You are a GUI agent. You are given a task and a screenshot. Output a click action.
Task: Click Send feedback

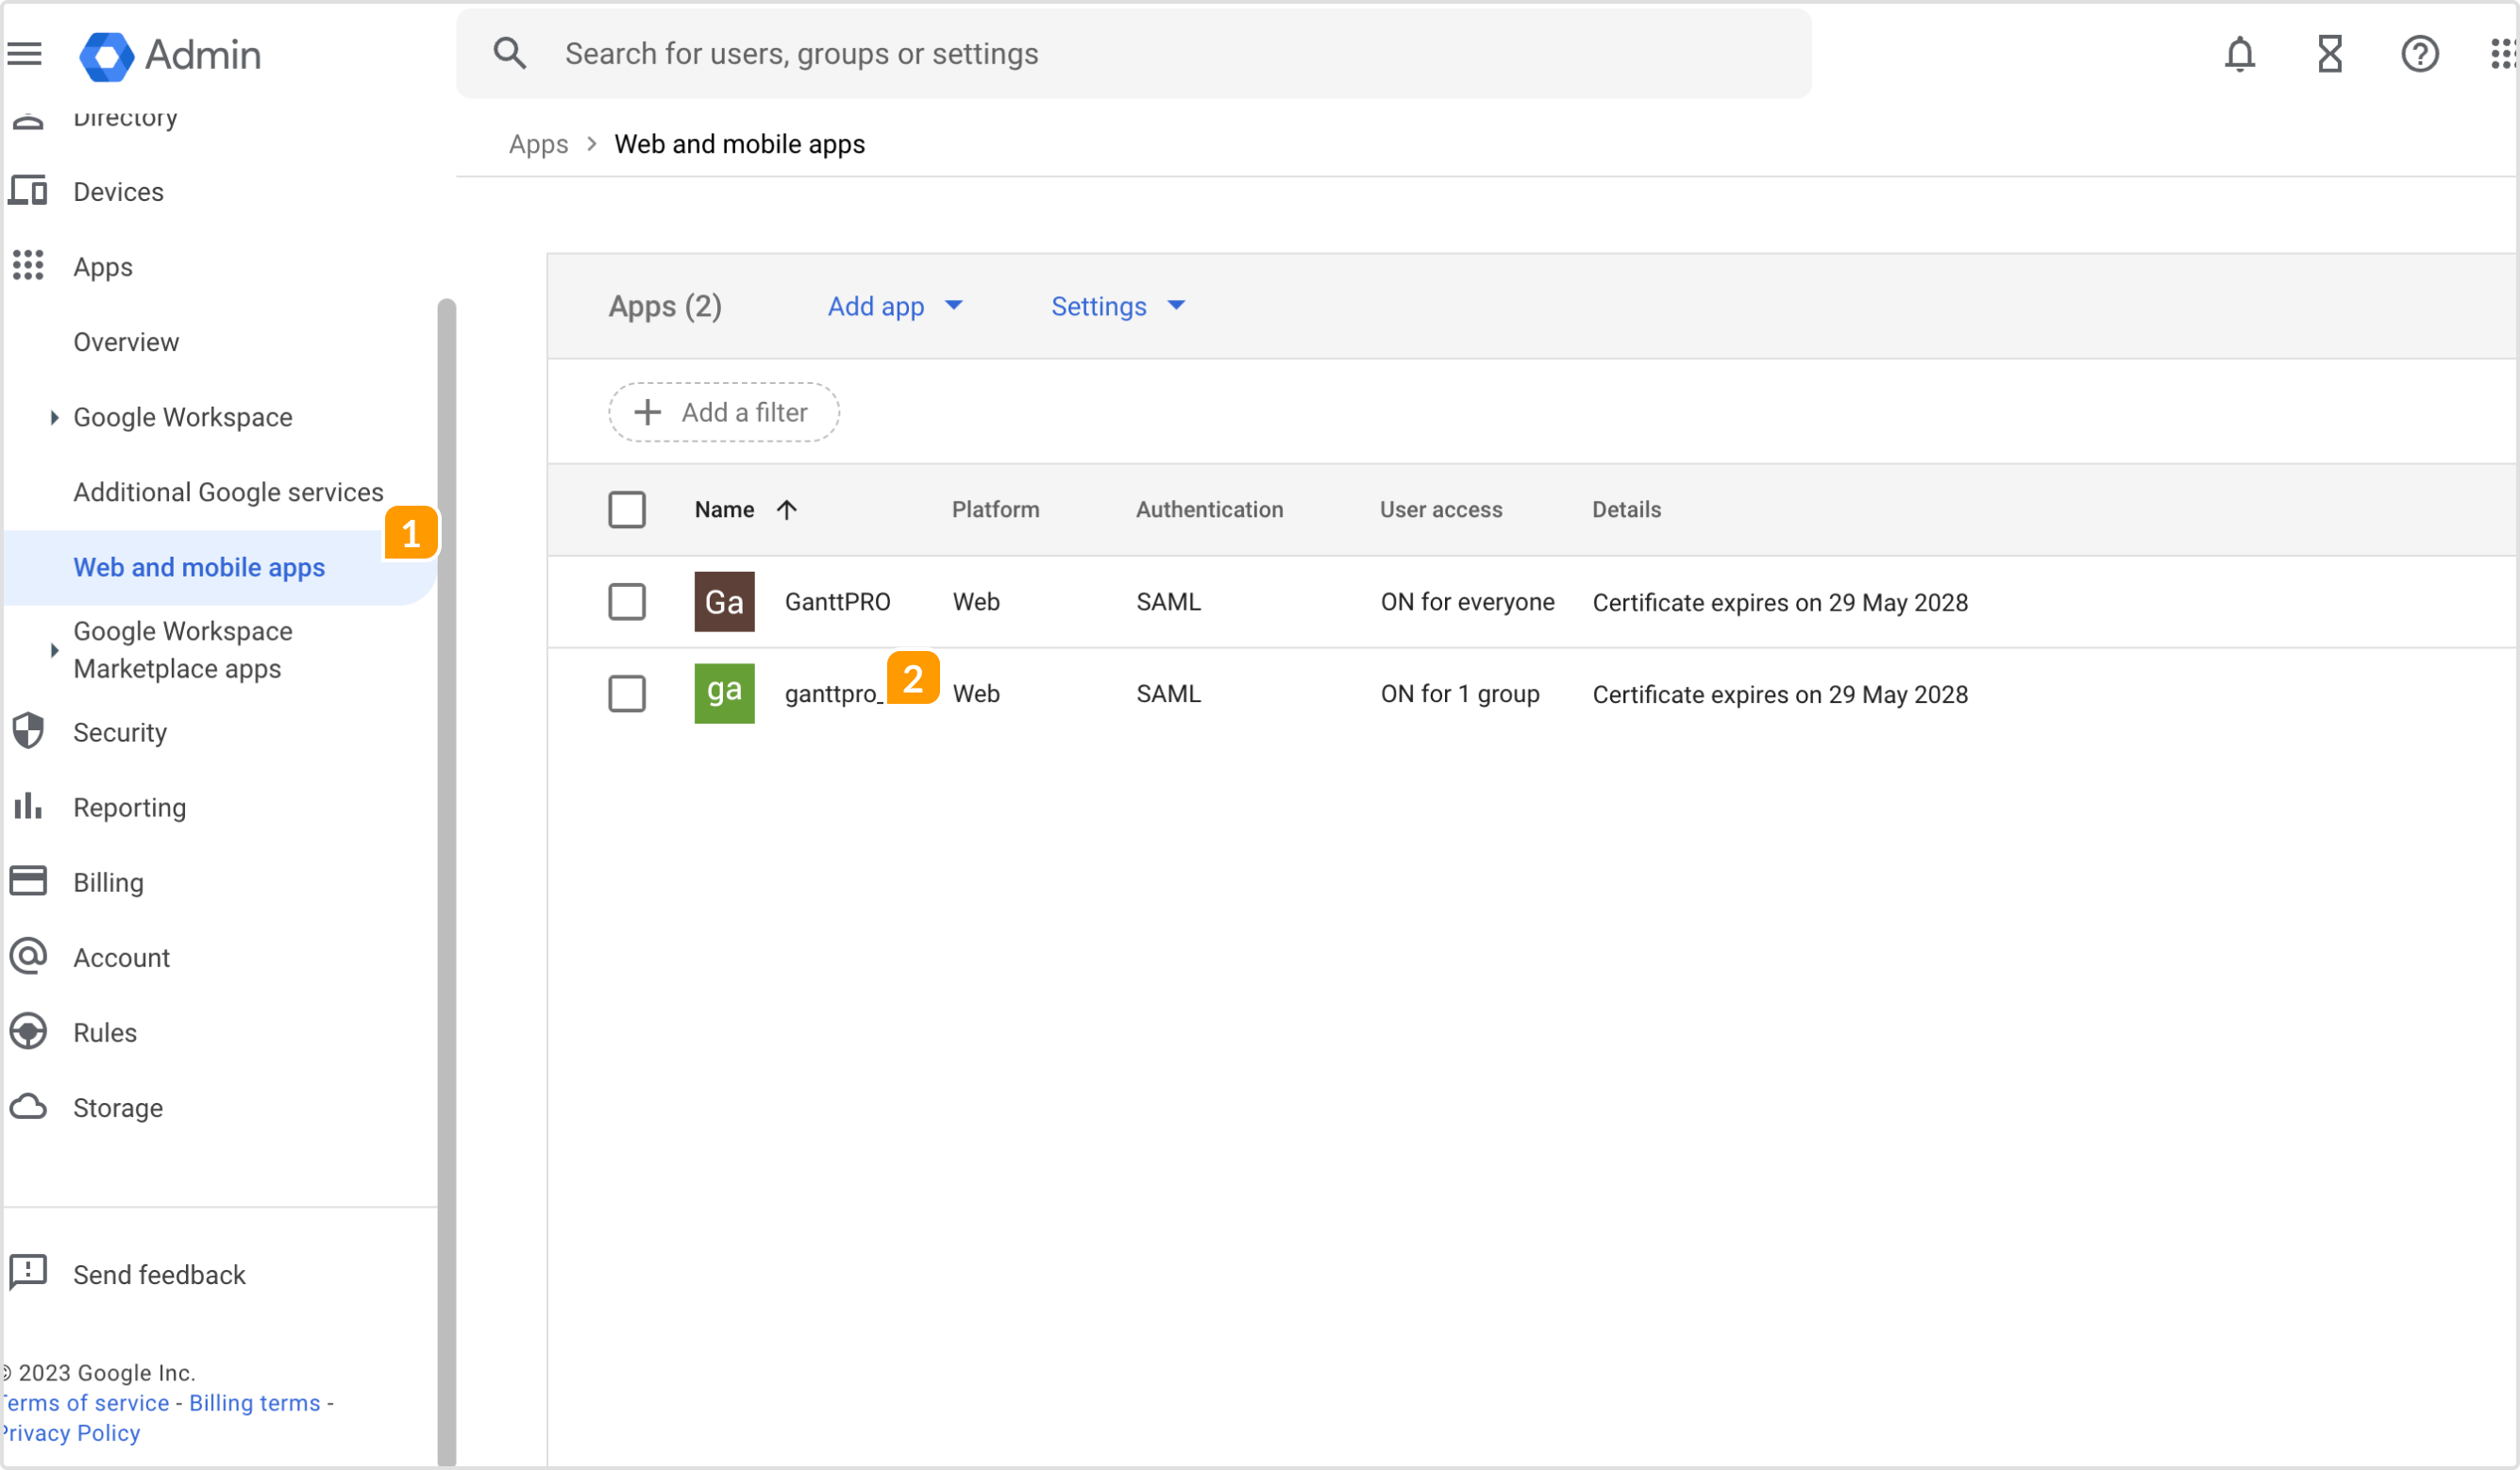coord(159,1274)
